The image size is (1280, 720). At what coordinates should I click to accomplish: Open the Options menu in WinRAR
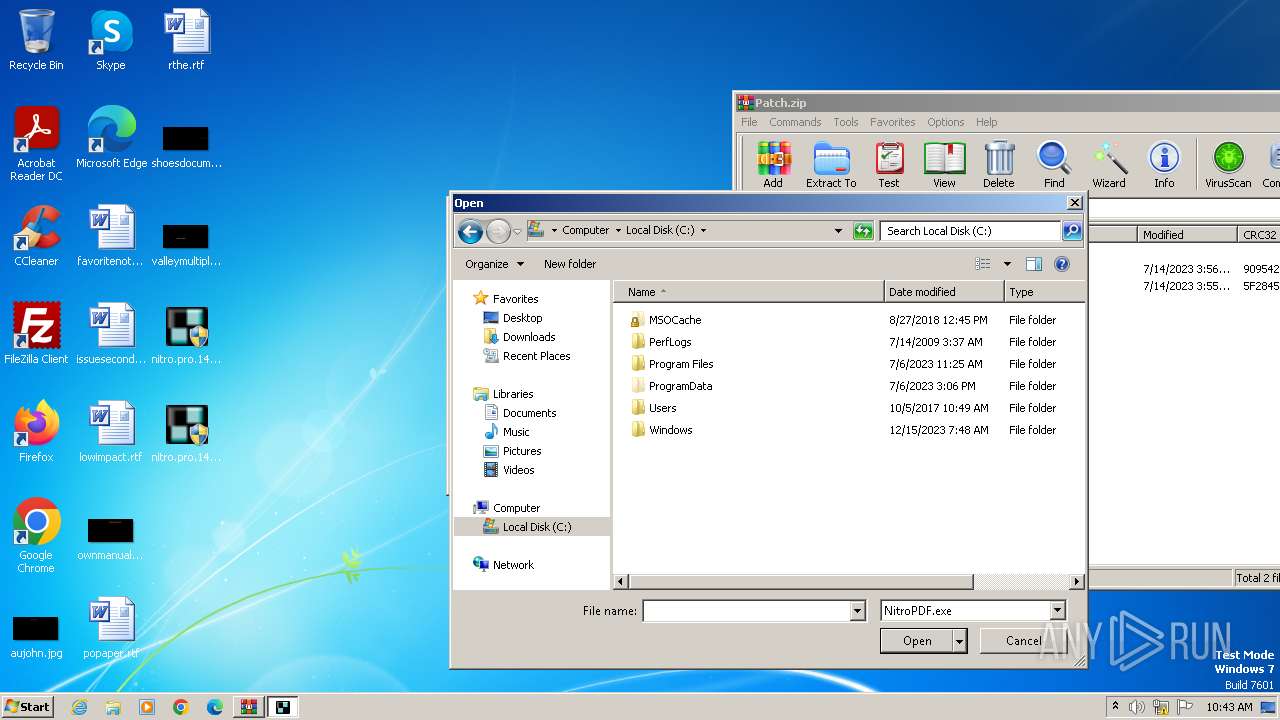[x=945, y=122]
